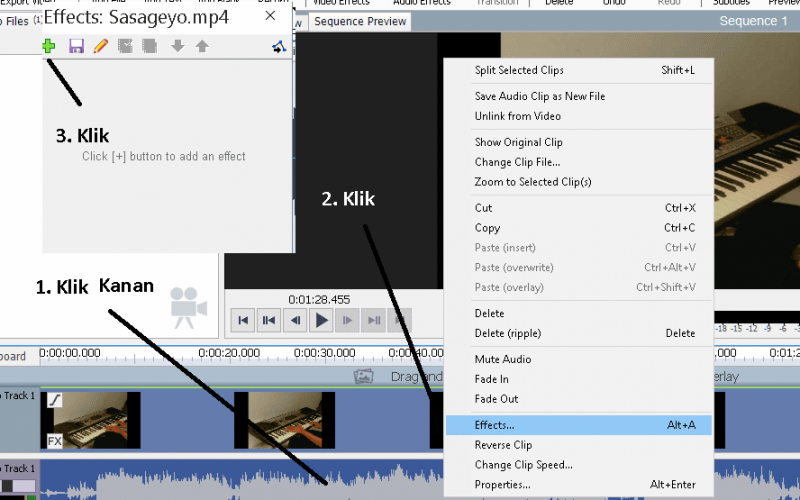Viewport: 800px width, 500px height.
Task: Choose Copy from the context menu
Action: pyautogui.click(x=579, y=228)
